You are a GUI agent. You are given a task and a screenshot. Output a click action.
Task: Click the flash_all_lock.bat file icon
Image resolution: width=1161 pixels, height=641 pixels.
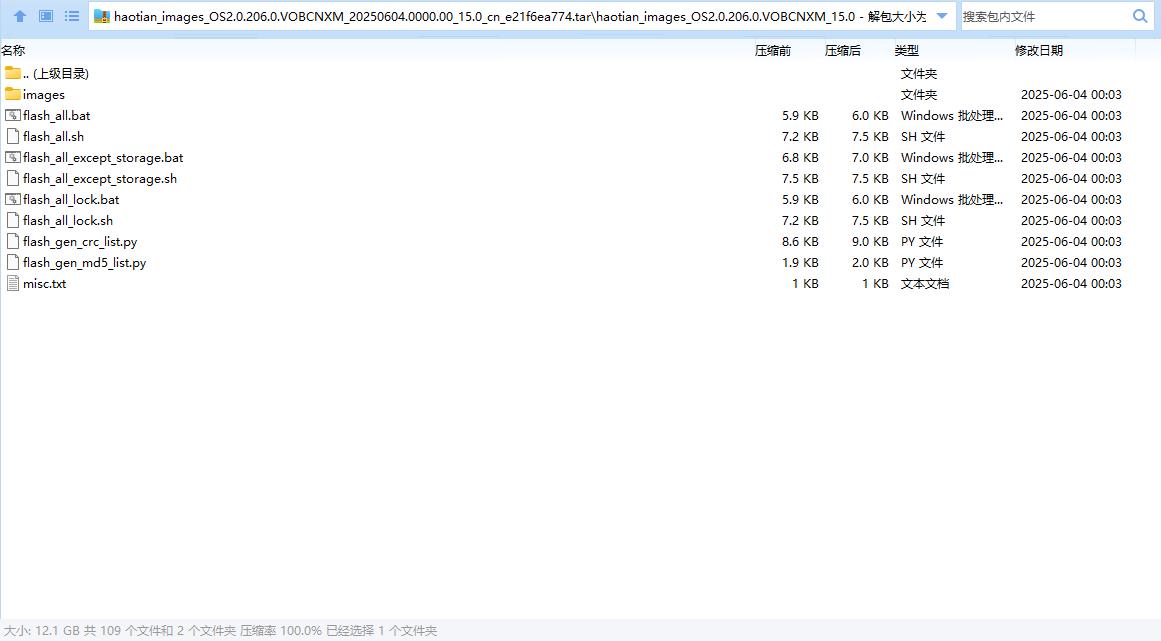(x=13, y=199)
